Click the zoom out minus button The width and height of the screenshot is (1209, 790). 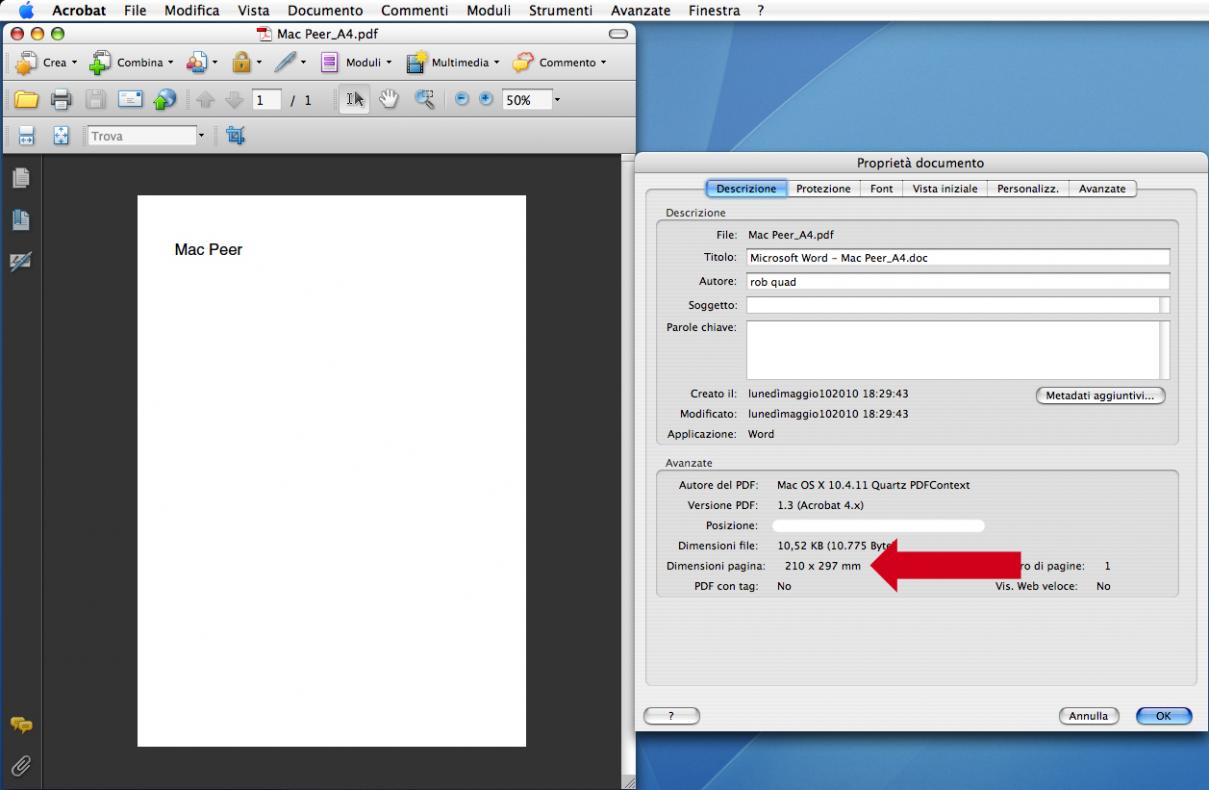coord(462,100)
